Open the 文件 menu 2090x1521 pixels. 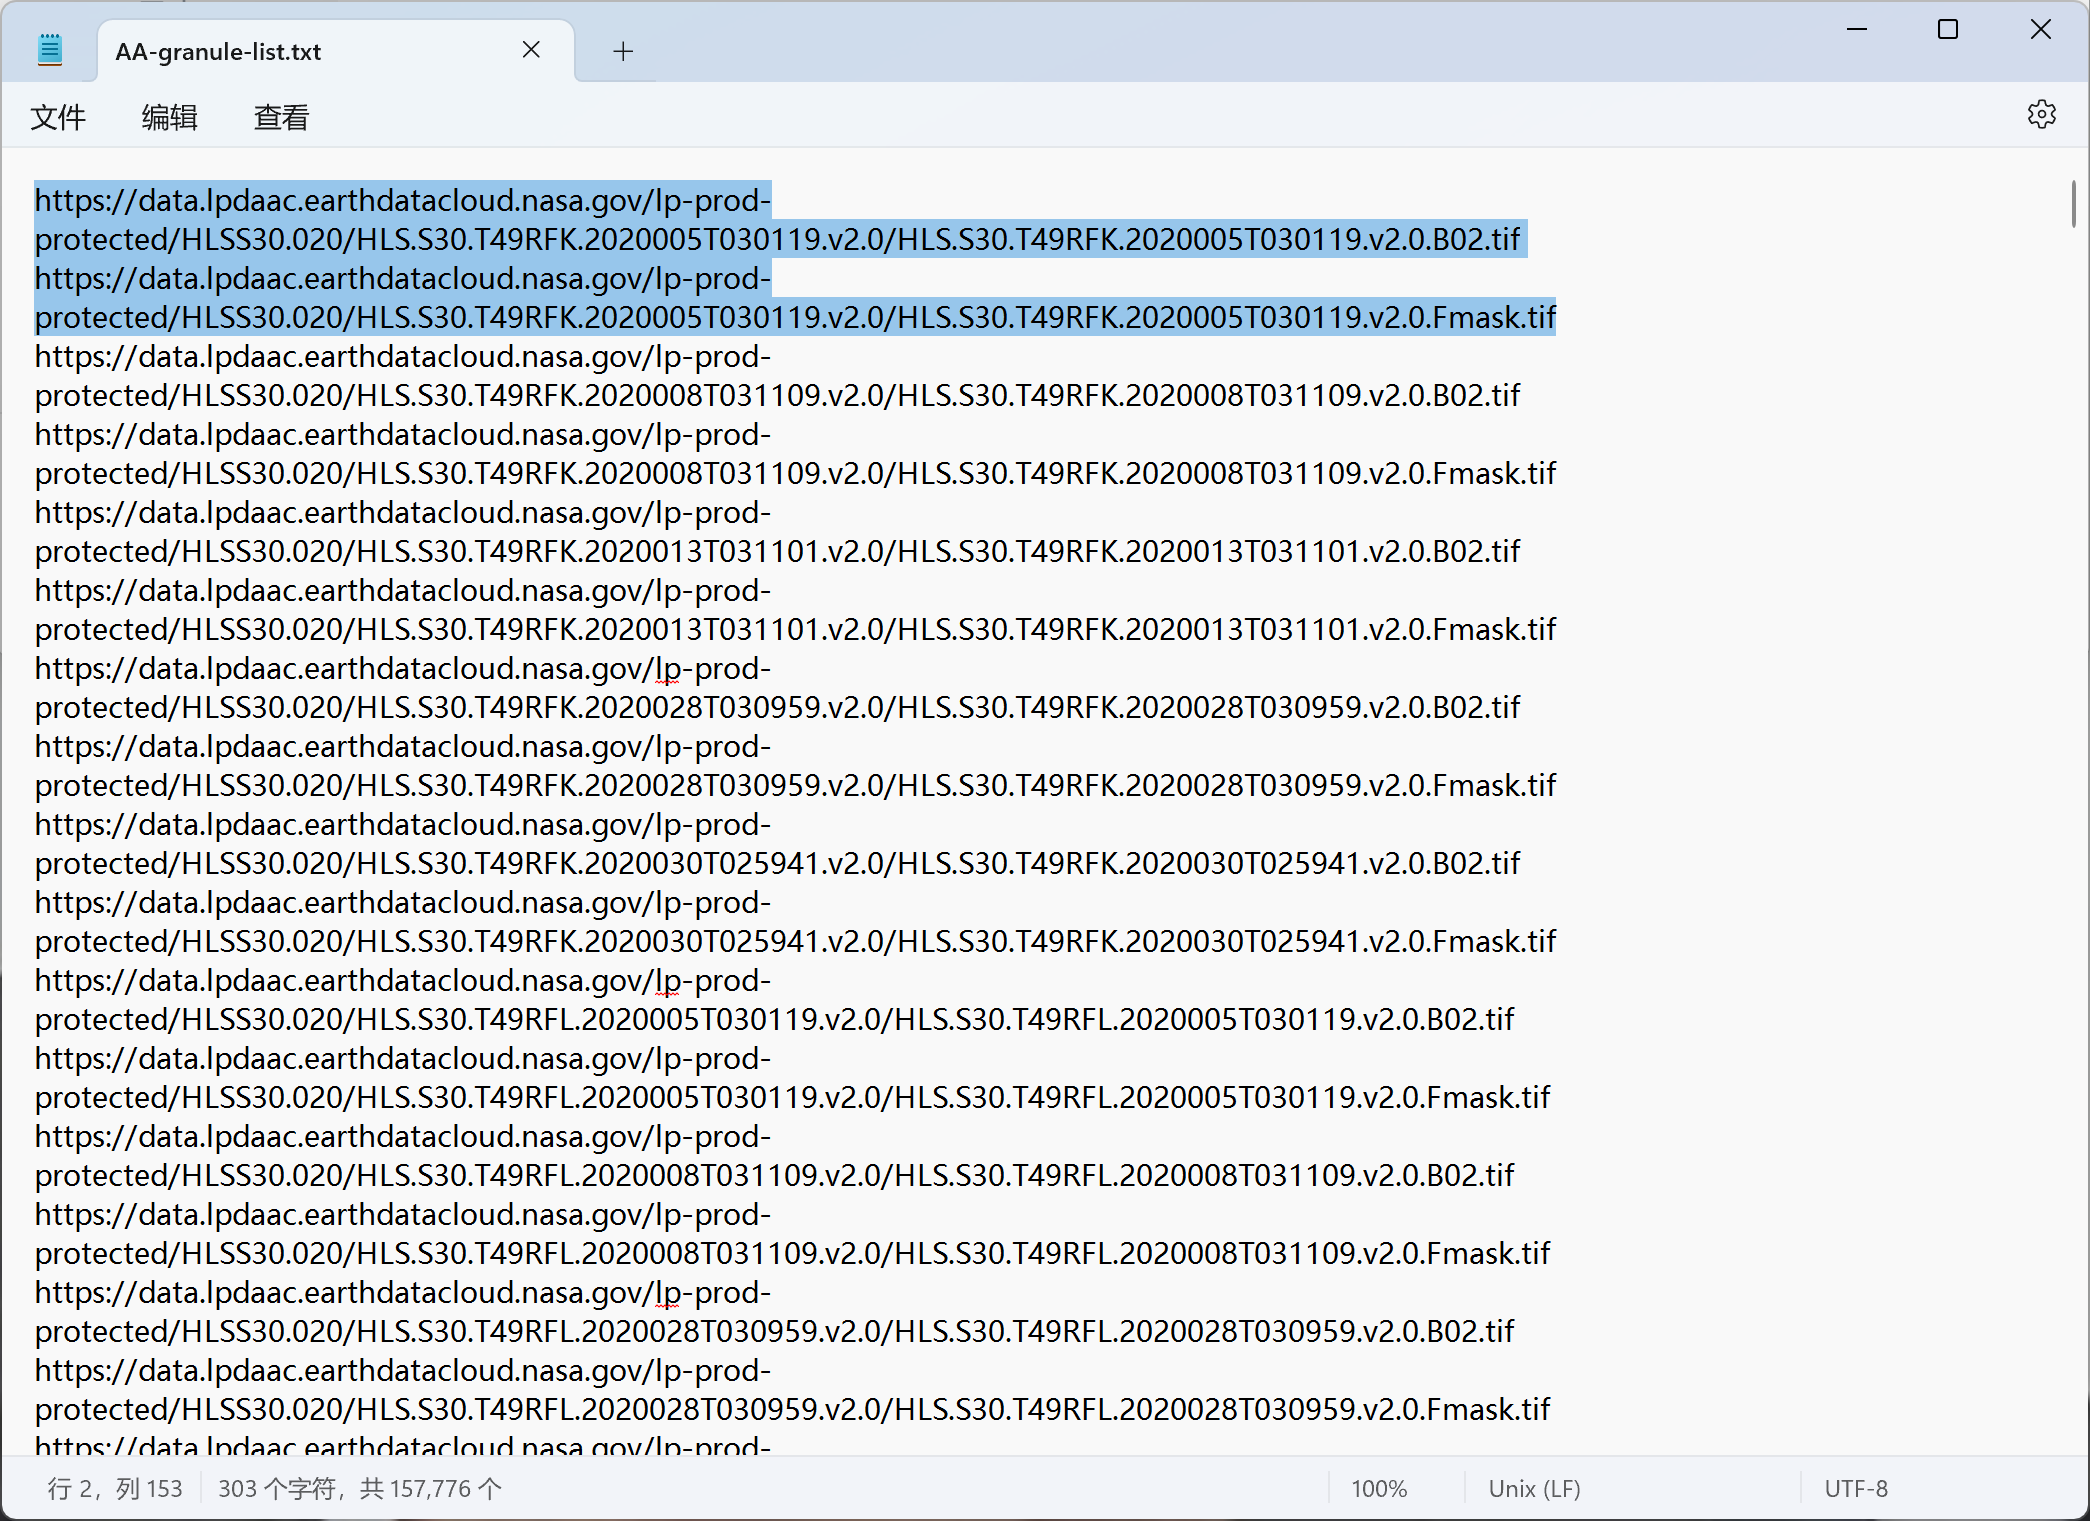click(x=58, y=118)
